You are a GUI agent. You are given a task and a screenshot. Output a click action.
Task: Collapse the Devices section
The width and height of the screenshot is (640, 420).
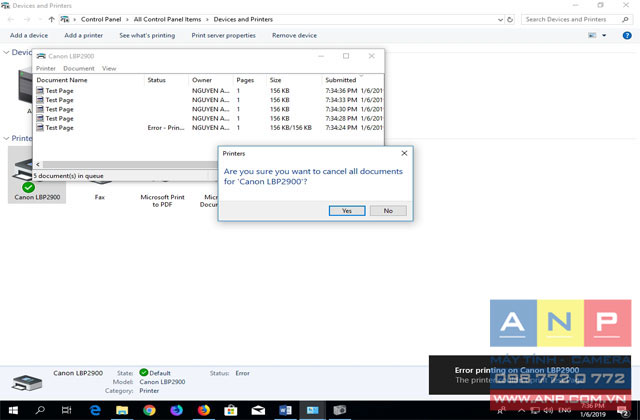[6, 52]
